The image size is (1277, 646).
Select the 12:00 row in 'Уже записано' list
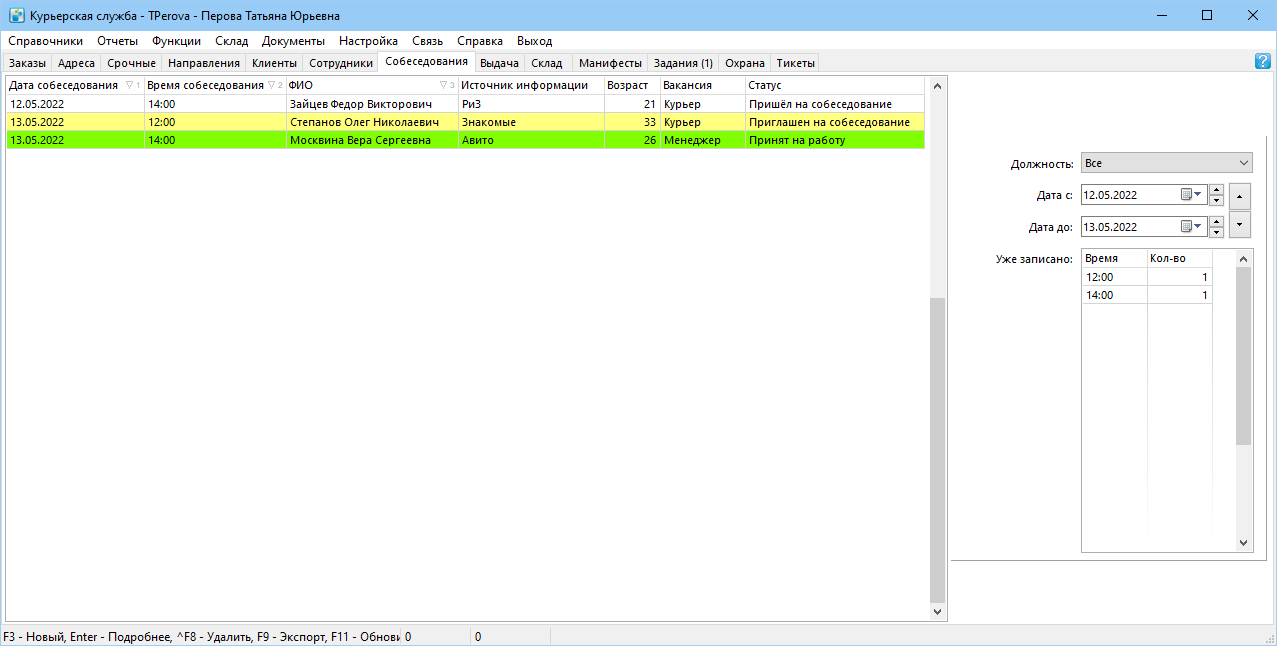click(1147, 277)
